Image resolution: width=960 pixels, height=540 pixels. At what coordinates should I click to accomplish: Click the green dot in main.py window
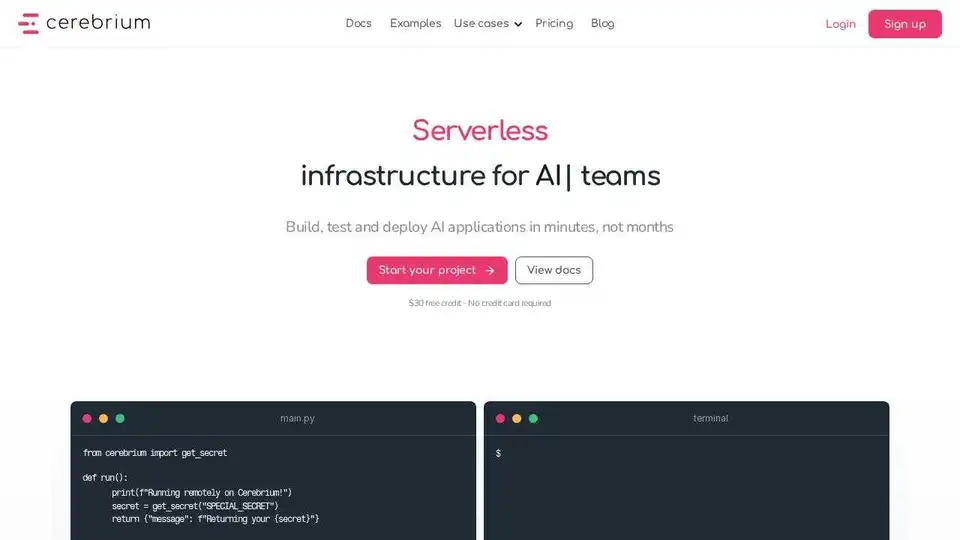click(x=120, y=419)
